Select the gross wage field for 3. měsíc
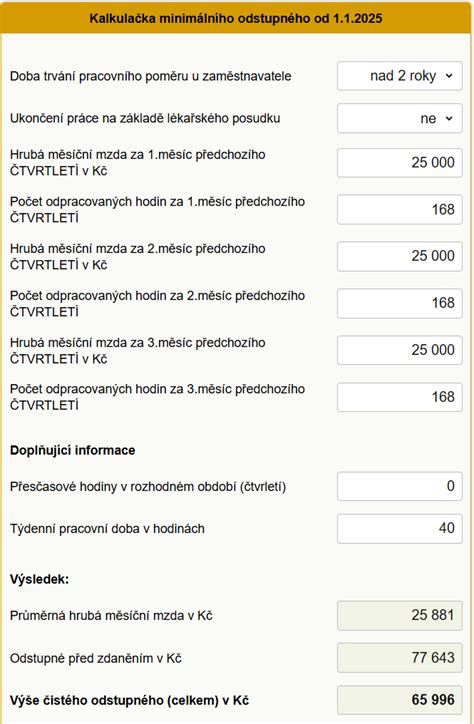Image resolution: width=474 pixels, height=724 pixels. tap(400, 350)
